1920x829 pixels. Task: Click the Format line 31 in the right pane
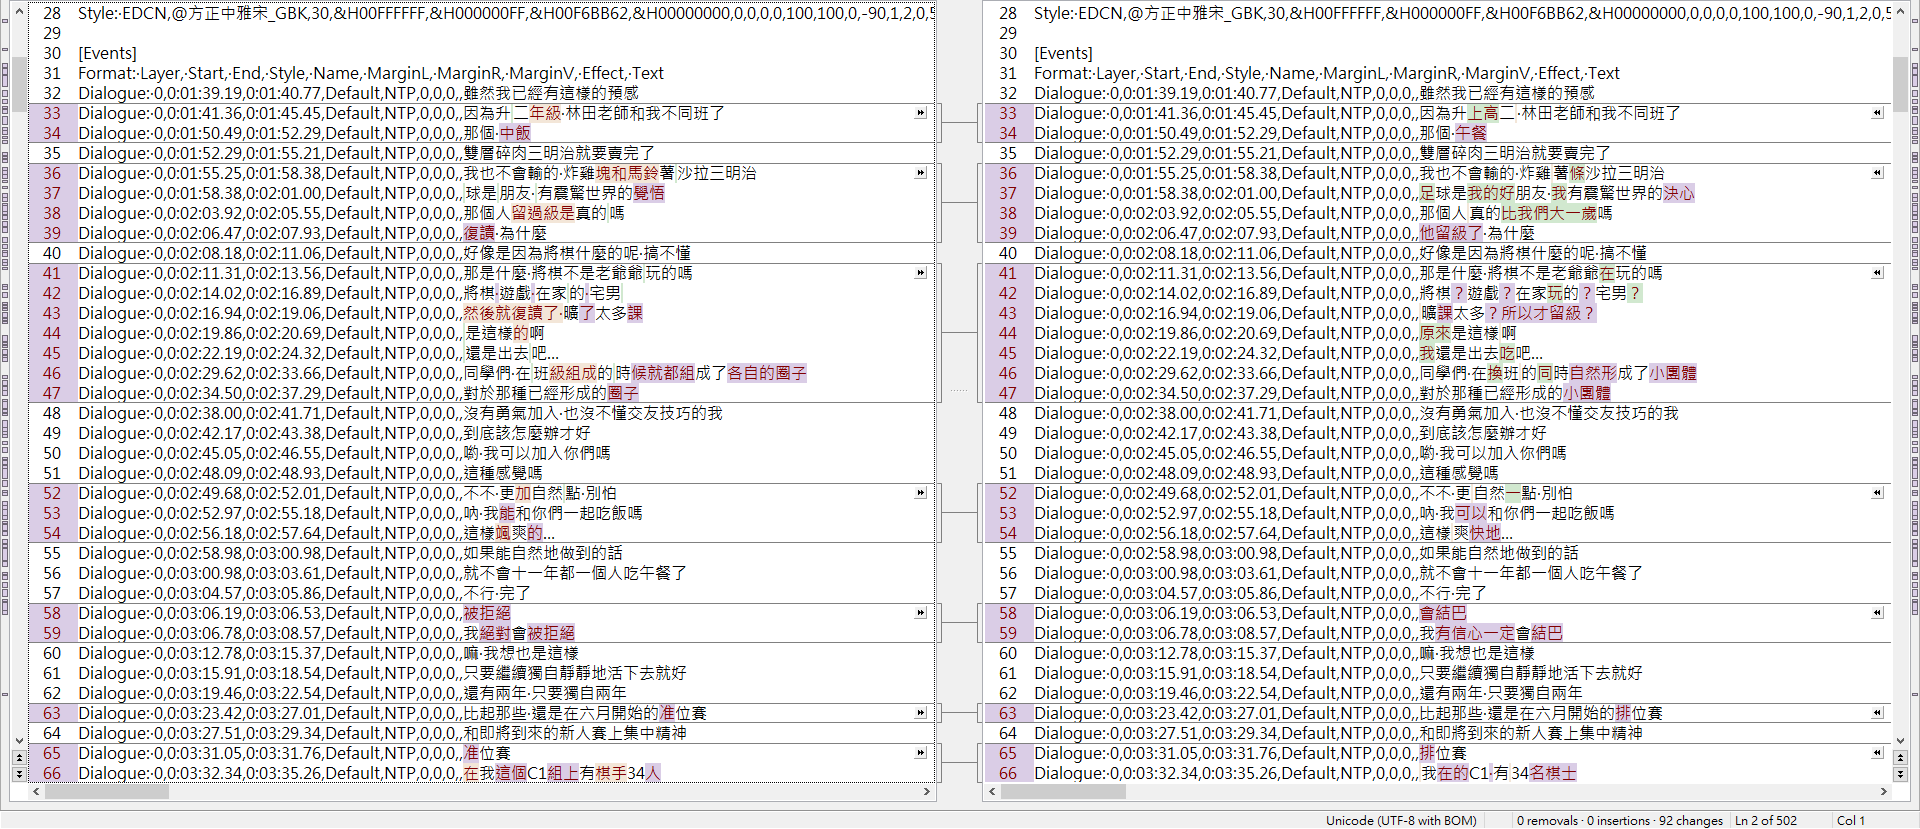[x=1327, y=73]
